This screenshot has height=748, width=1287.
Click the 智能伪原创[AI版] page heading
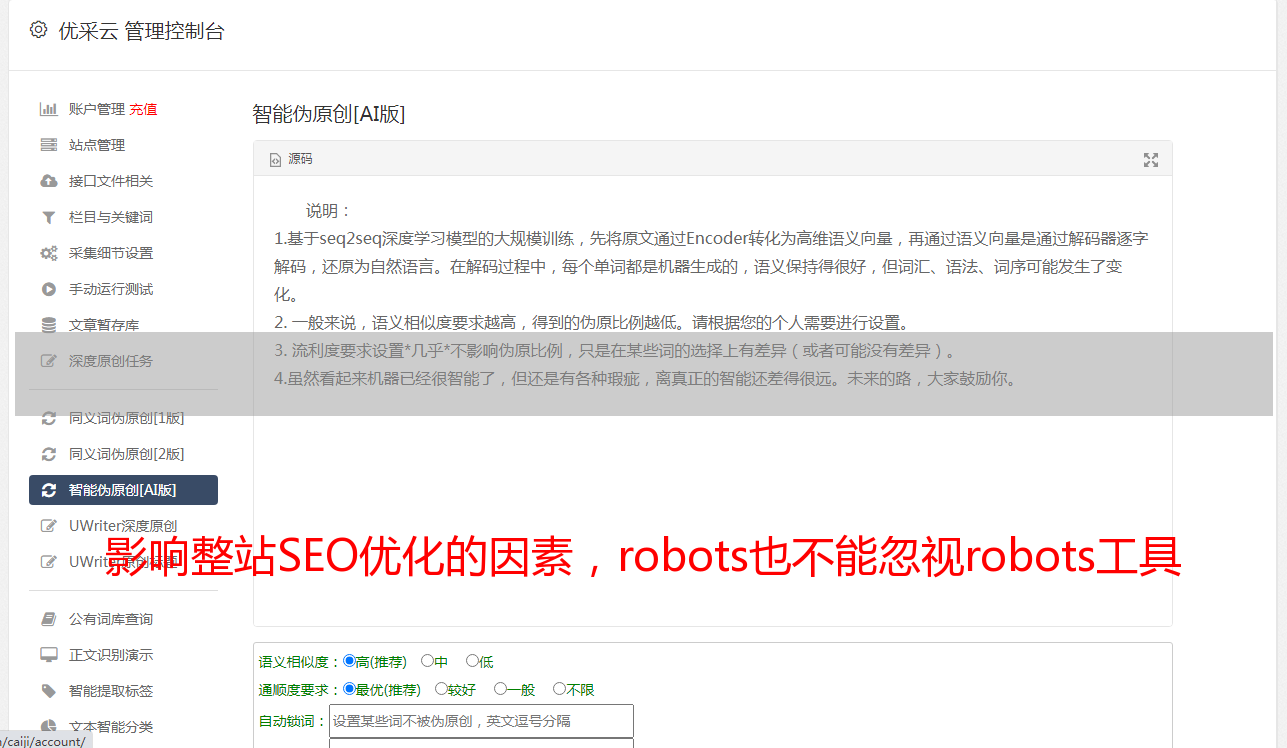[x=329, y=114]
